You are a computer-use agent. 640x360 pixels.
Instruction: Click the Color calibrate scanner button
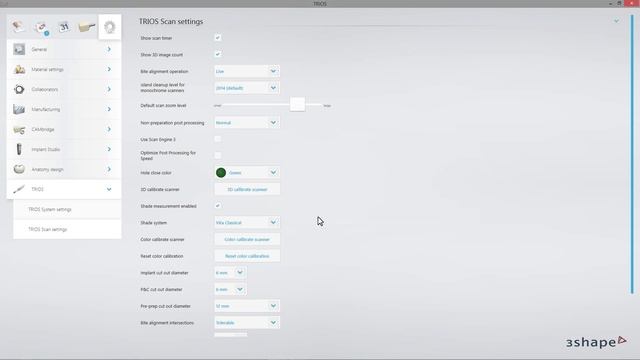coord(247,239)
